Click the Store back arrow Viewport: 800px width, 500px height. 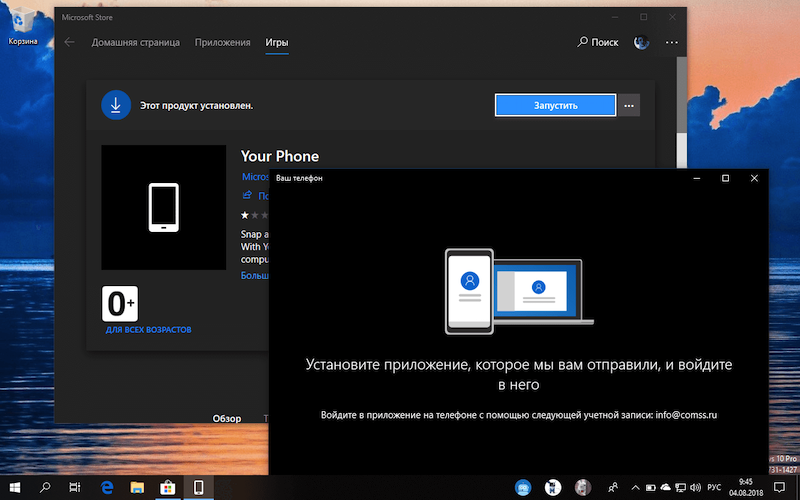click(x=69, y=43)
